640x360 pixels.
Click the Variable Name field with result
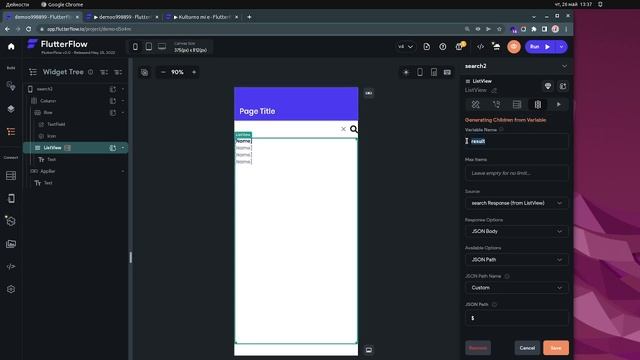(x=517, y=141)
